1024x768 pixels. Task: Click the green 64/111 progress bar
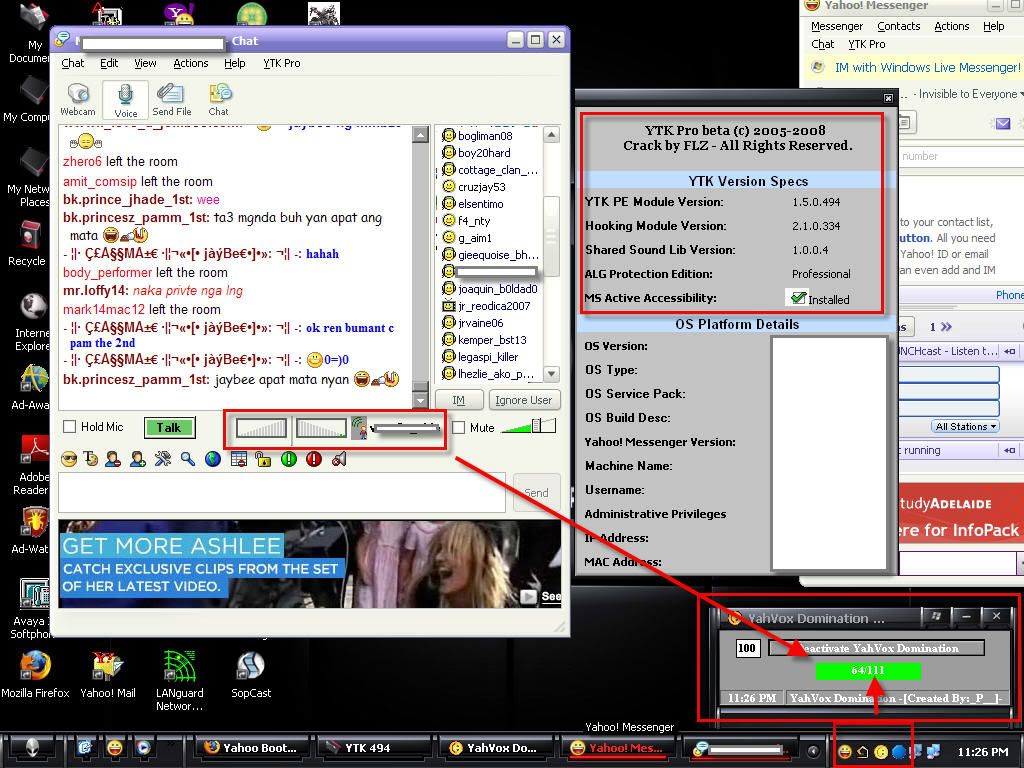(868, 670)
